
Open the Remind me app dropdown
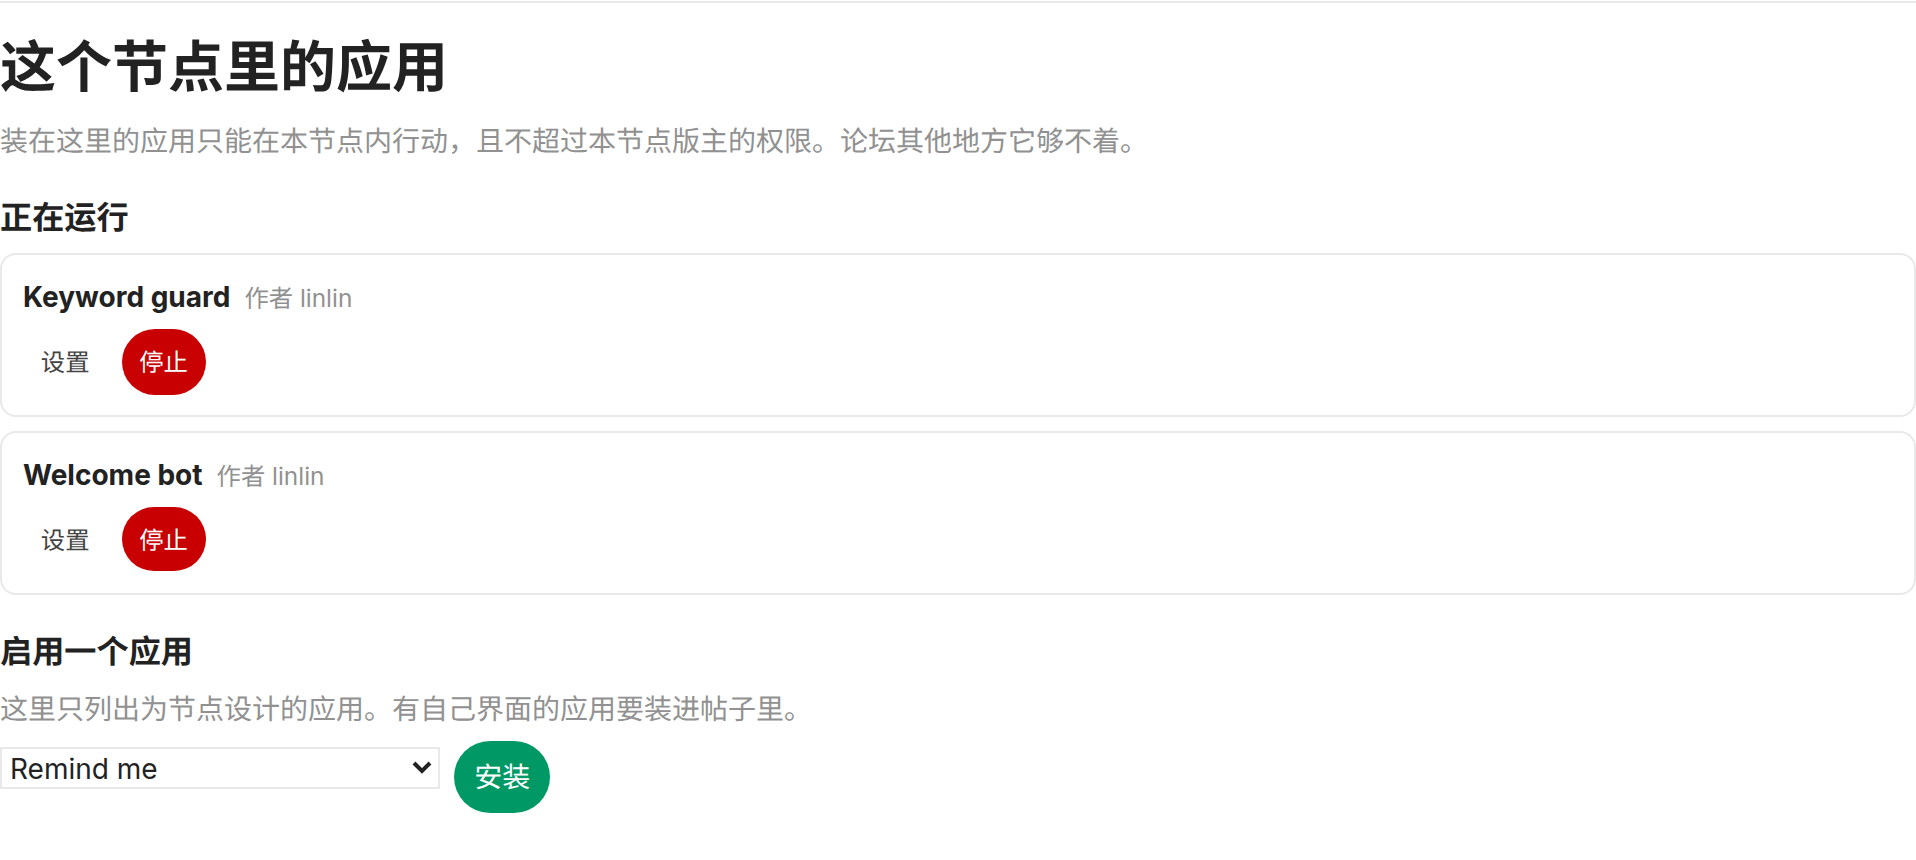[x=220, y=769]
